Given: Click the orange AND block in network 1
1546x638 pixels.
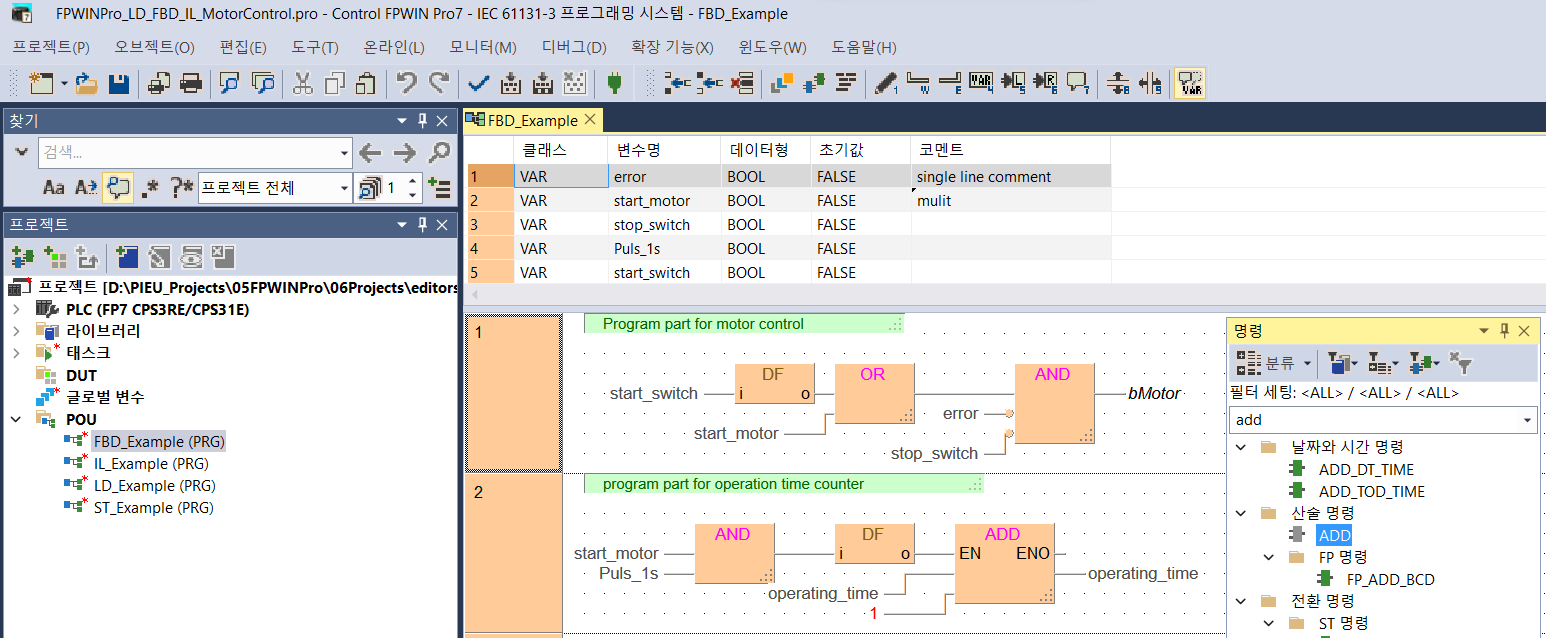Looking at the screenshot, I should [1052, 403].
